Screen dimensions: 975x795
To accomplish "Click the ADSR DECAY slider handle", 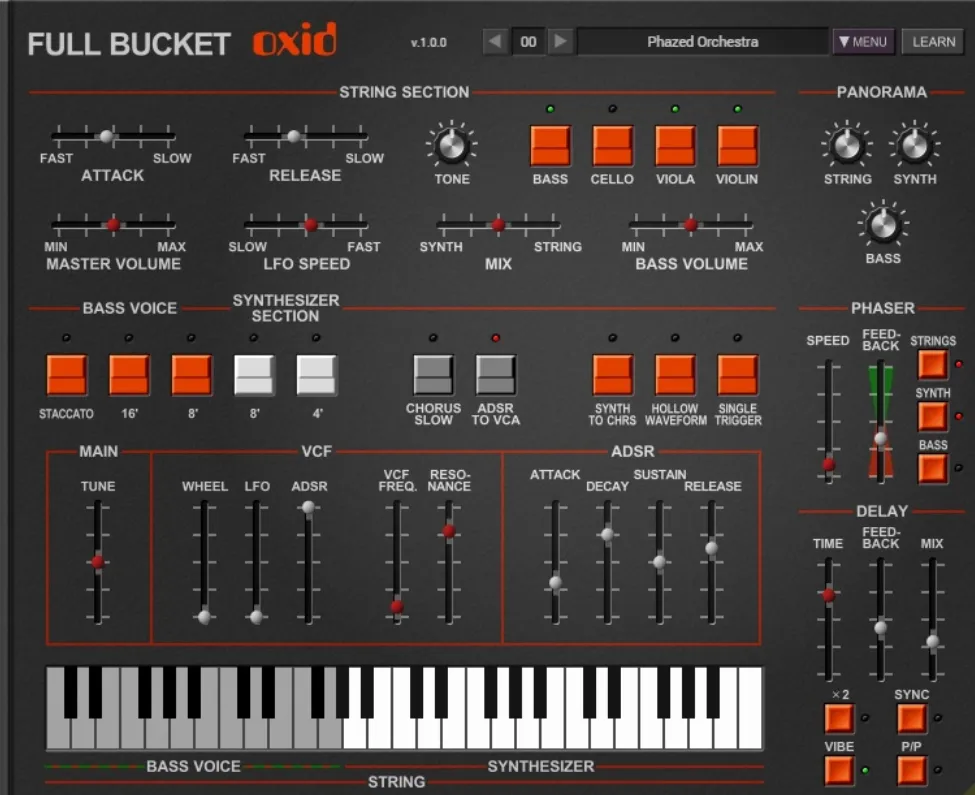I will point(607,534).
